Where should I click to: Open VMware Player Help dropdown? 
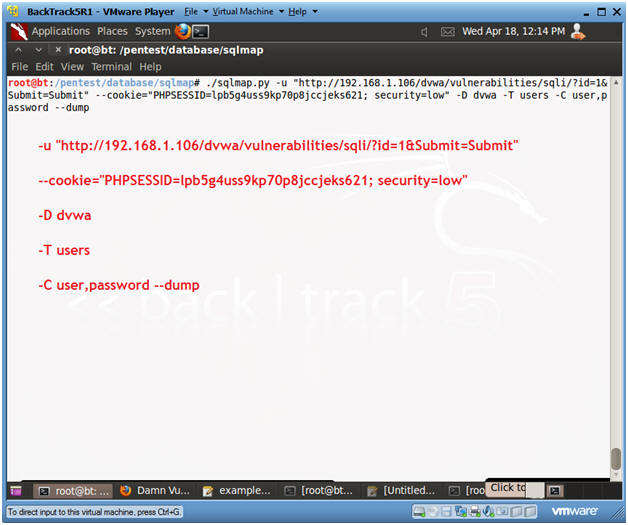(x=303, y=12)
